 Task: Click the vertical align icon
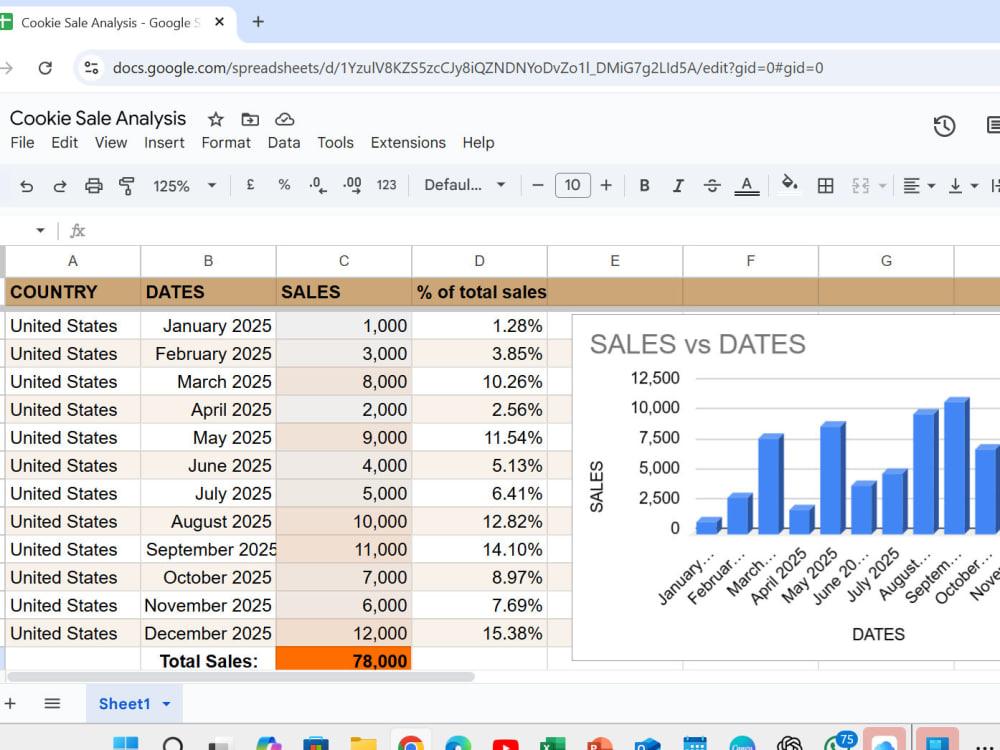coord(955,186)
